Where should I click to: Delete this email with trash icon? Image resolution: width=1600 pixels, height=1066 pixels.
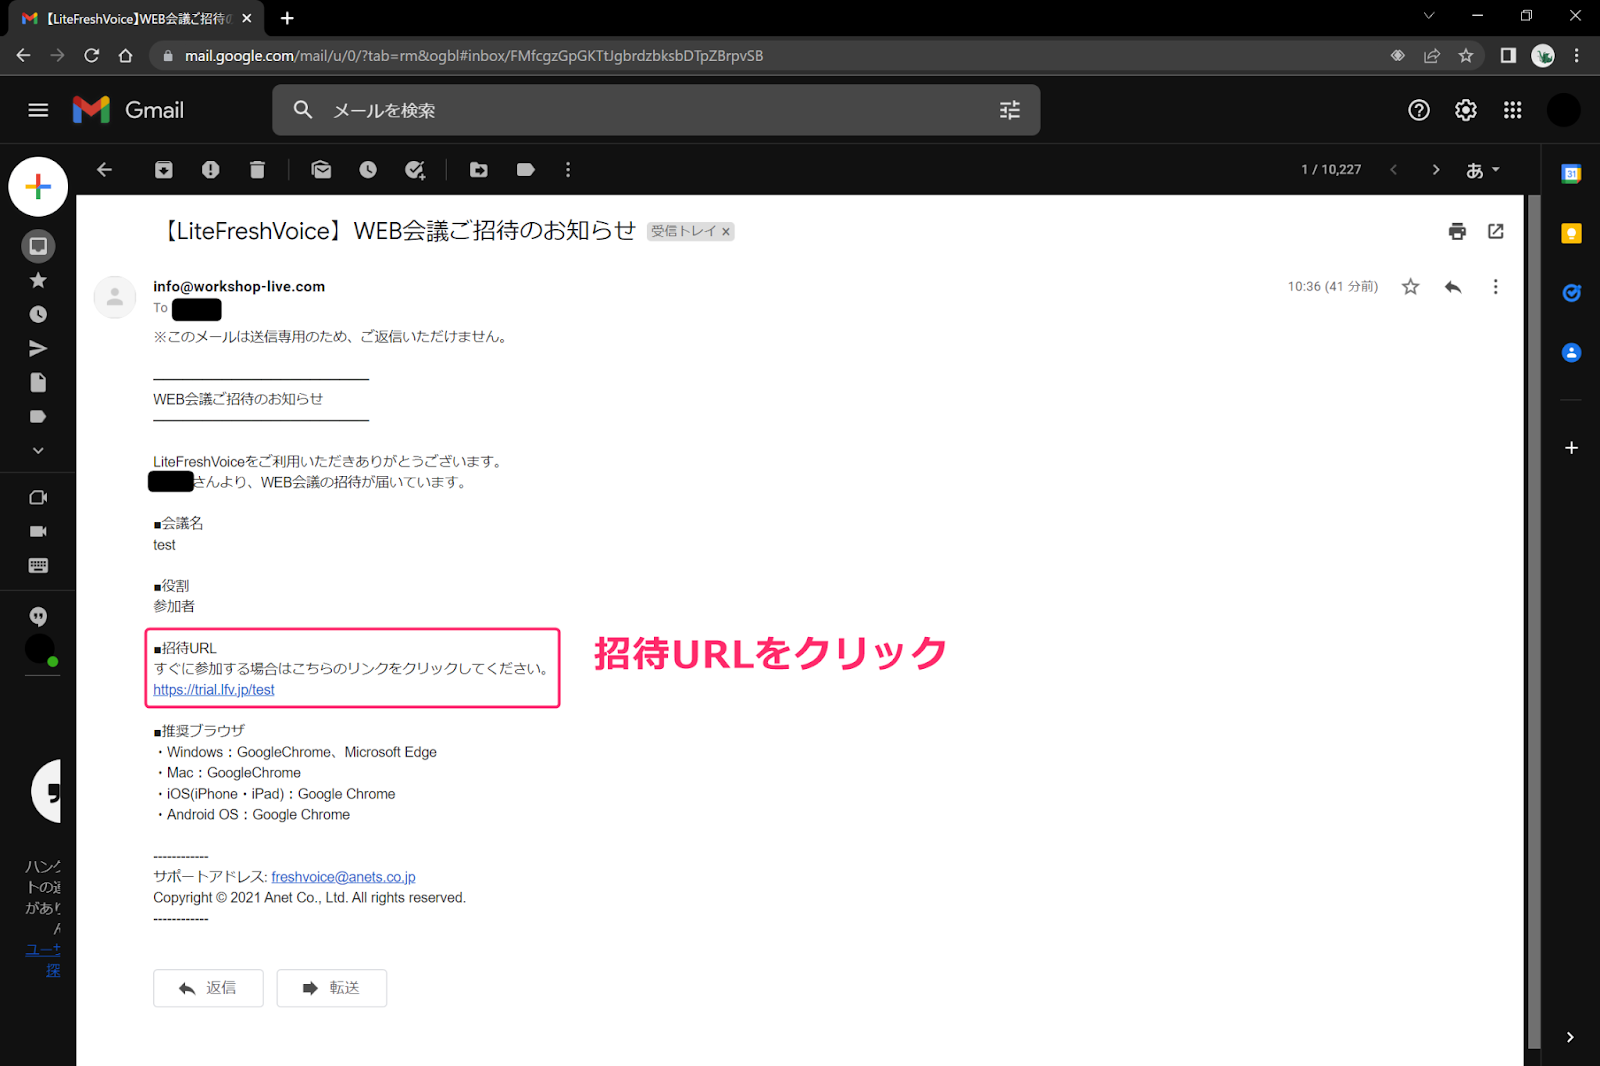click(257, 170)
